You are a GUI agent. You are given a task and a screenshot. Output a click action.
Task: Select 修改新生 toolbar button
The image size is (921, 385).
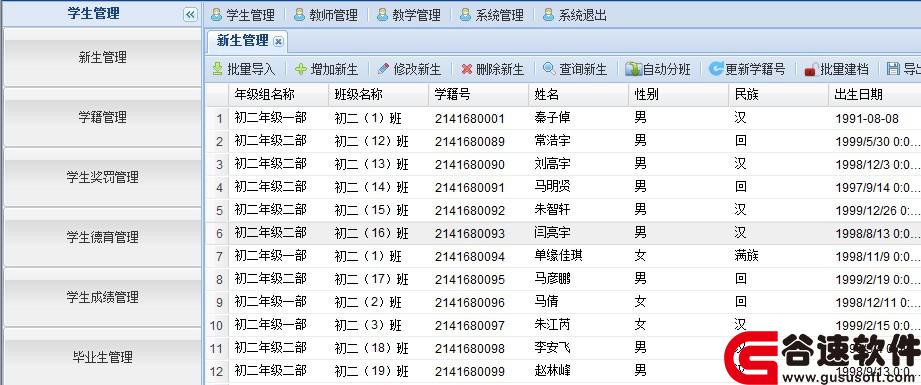[409, 69]
